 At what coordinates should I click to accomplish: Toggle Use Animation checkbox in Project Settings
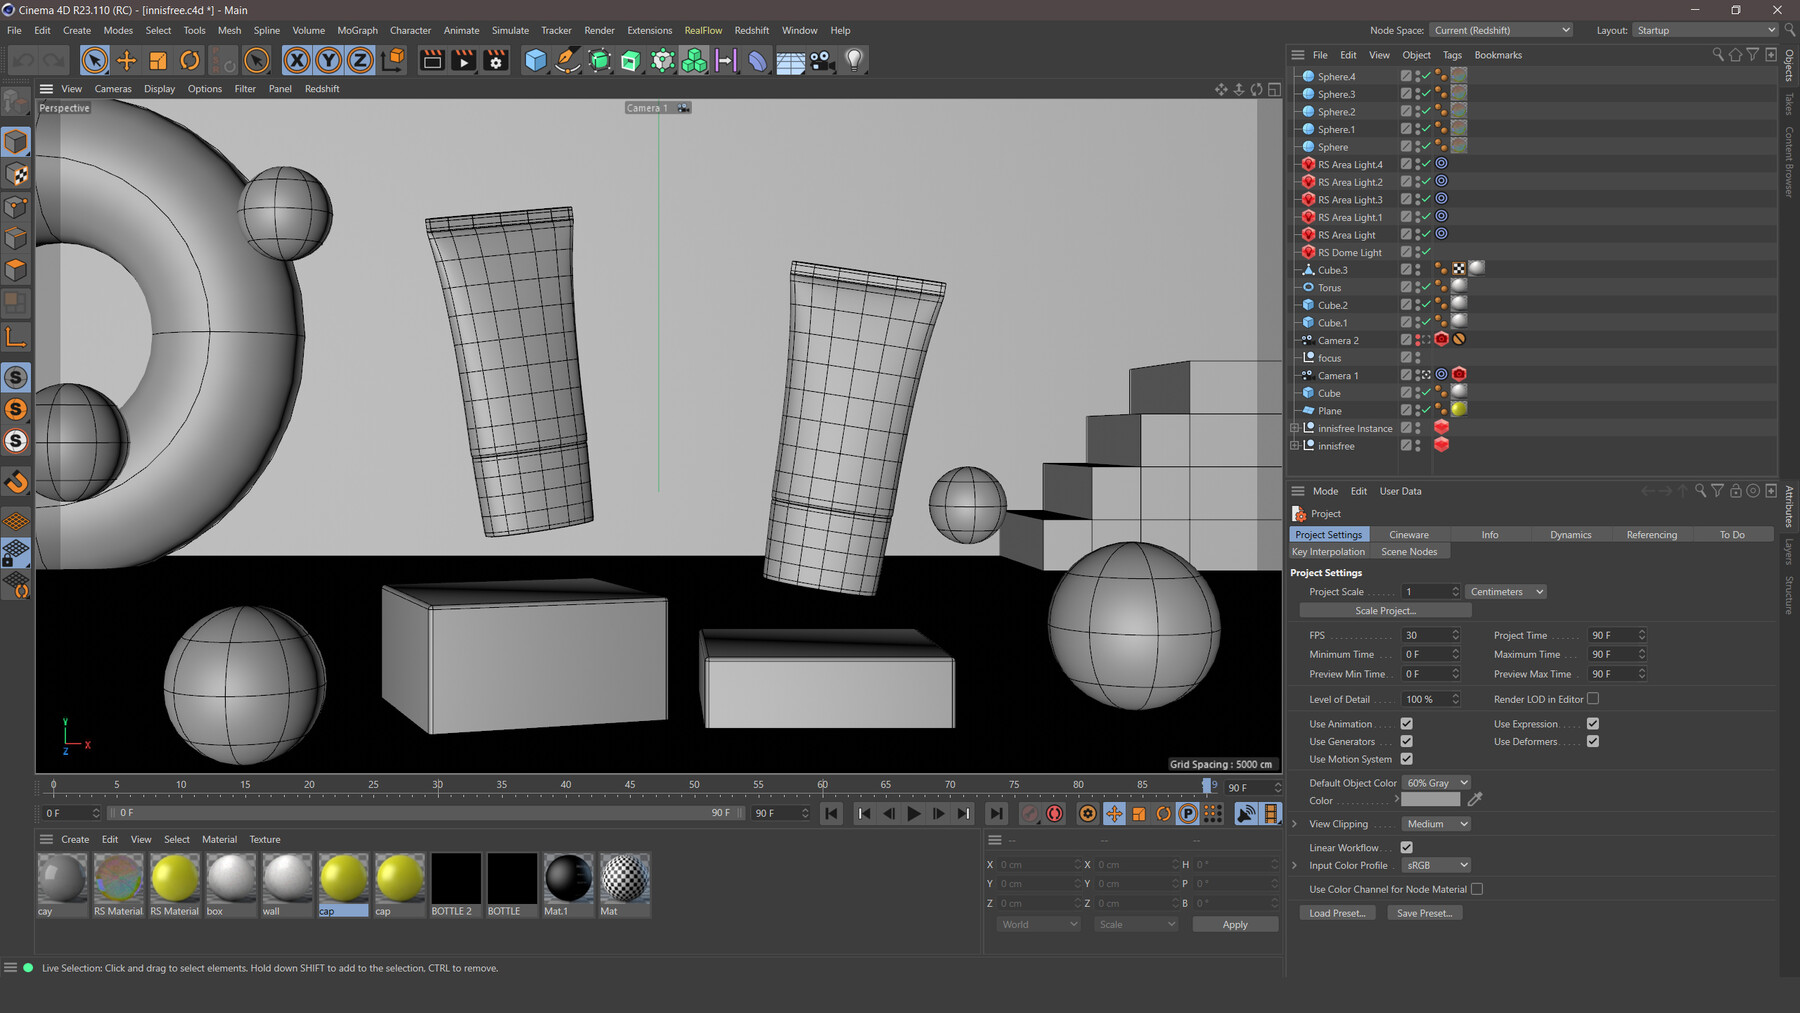click(x=1406, y=723)
